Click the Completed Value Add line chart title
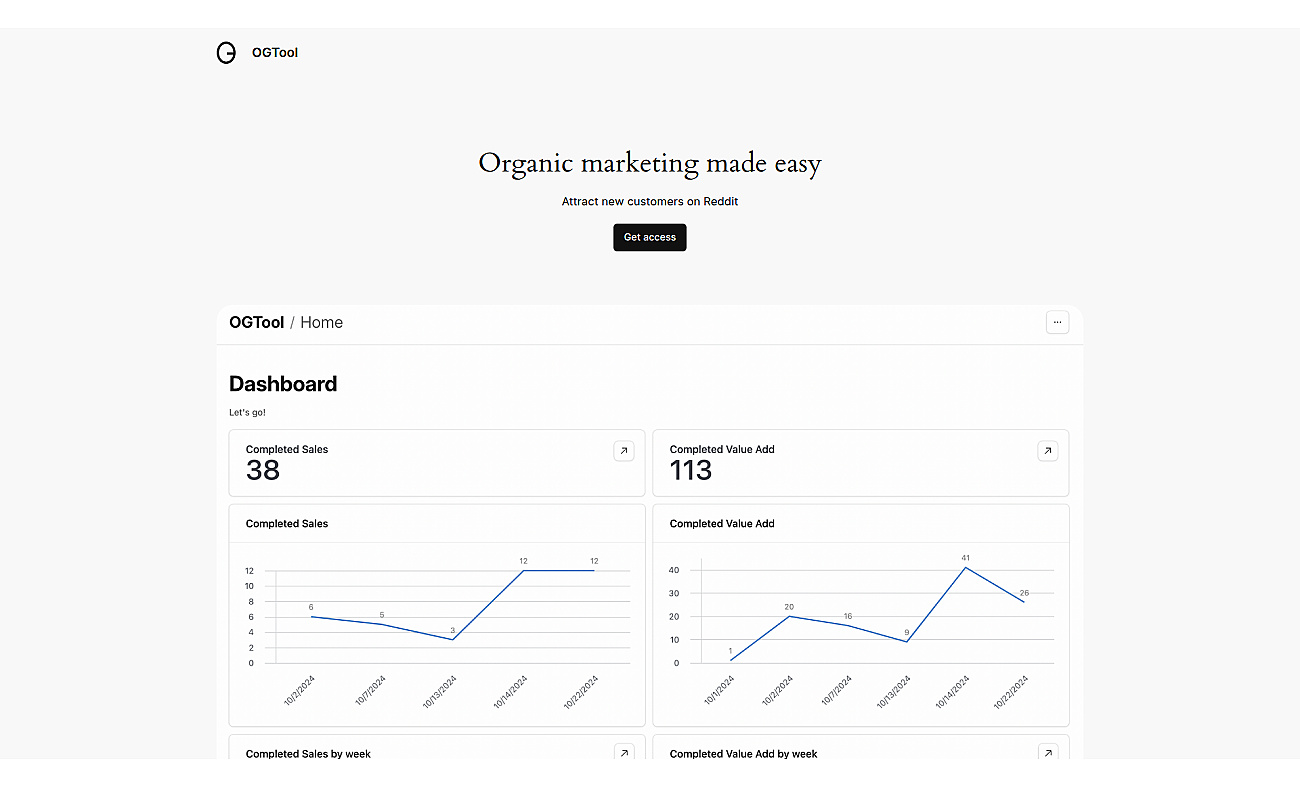 pos(722,523)
